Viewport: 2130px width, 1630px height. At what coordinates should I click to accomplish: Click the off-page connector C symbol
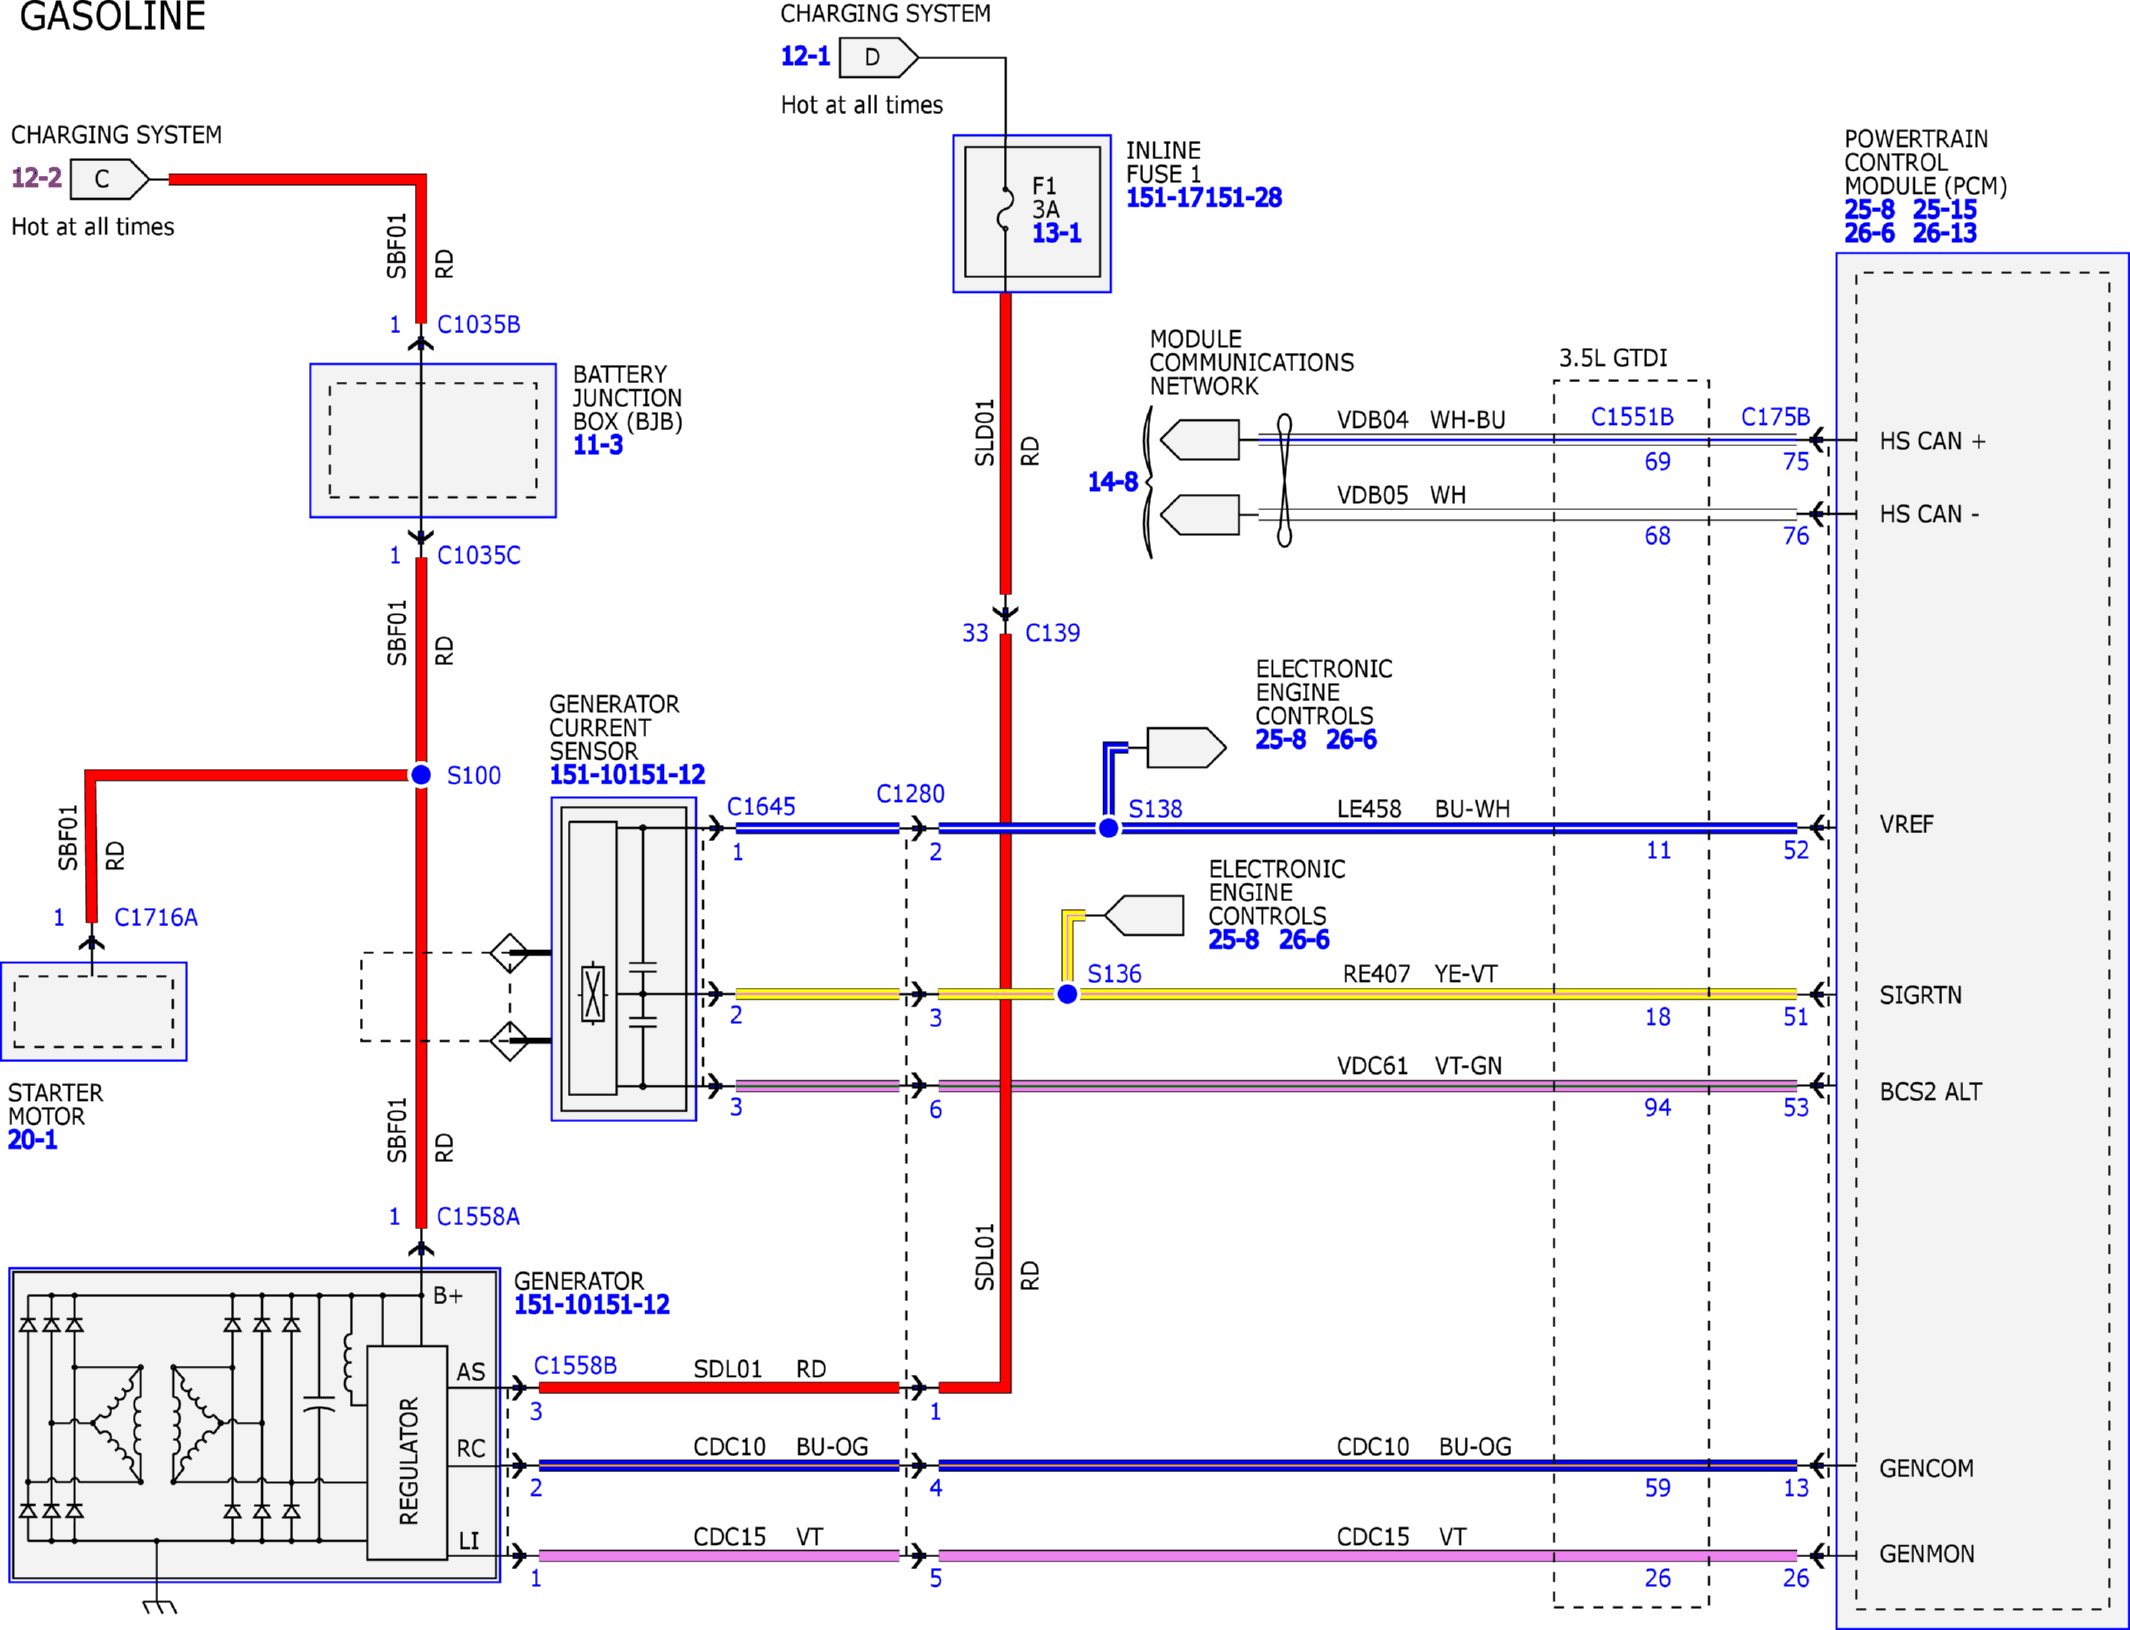pyautogui.click(x=109, y=179)
